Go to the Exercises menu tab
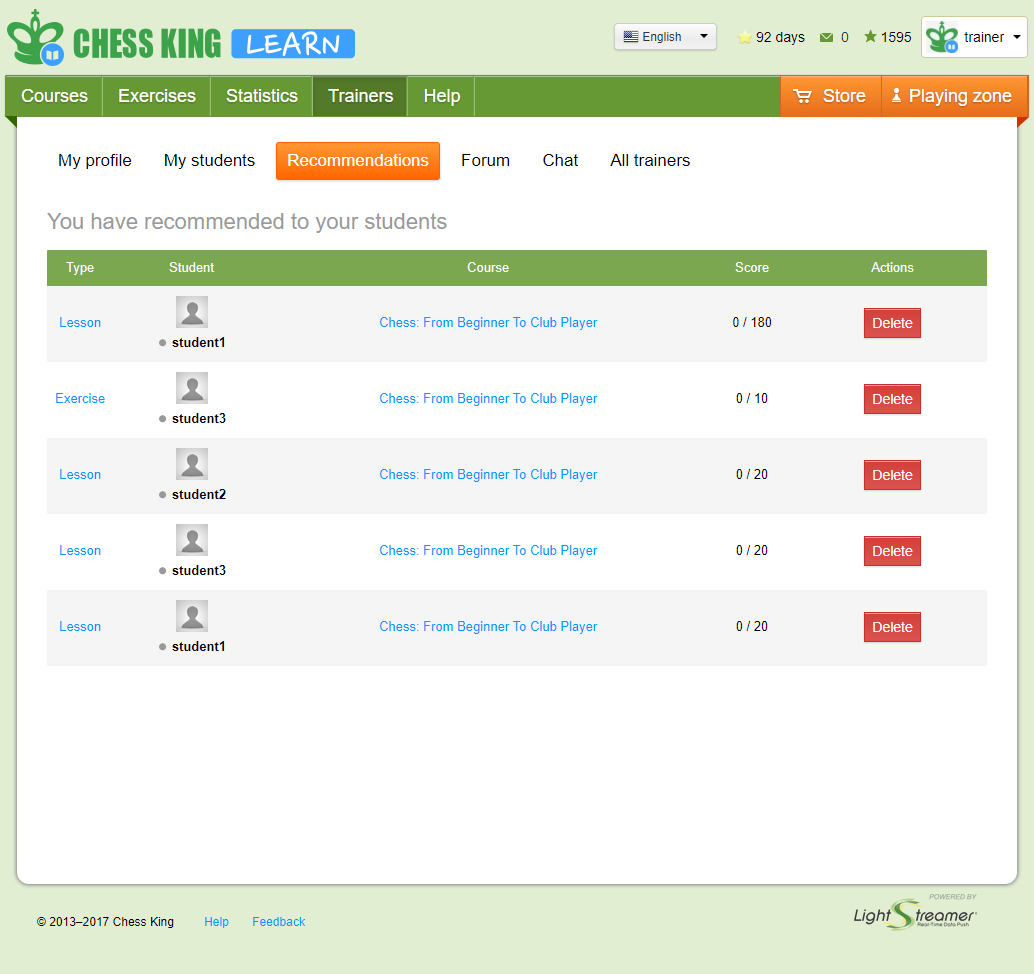 (x=157, y=96)
